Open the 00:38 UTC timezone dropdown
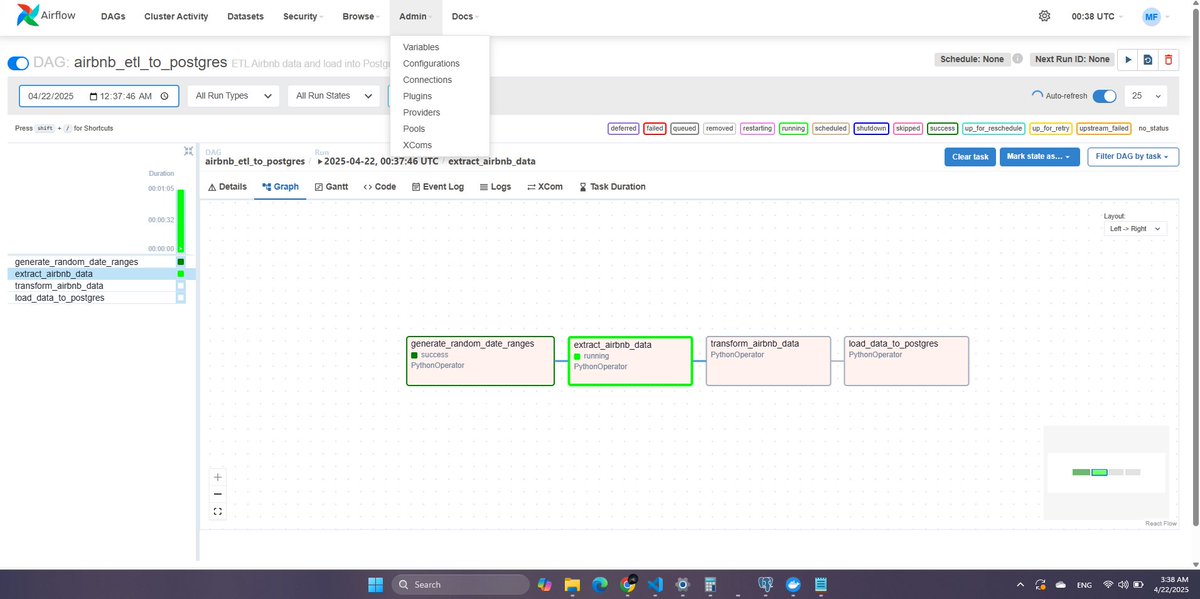The height and width of the screenshot is (599, 1200). 1097,17
